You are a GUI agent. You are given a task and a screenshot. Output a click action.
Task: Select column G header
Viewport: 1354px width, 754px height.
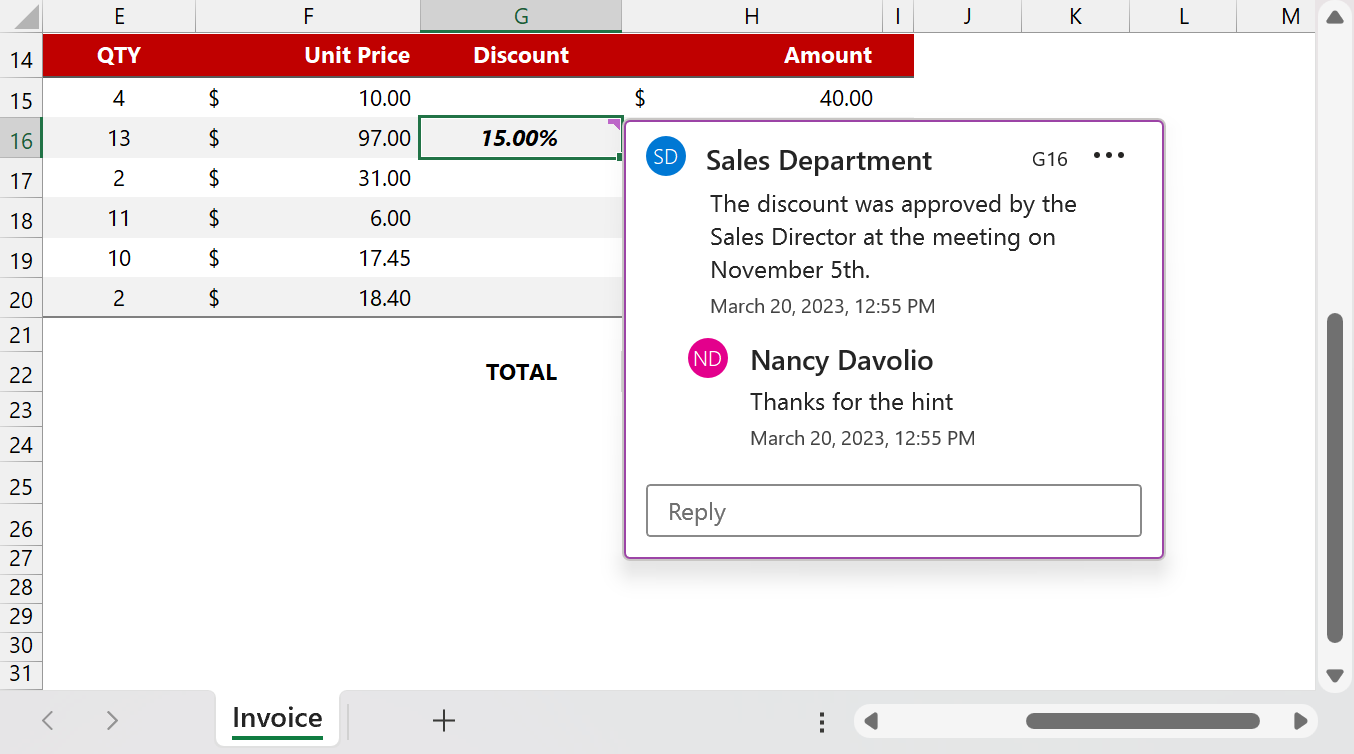(x=520, y=16)
